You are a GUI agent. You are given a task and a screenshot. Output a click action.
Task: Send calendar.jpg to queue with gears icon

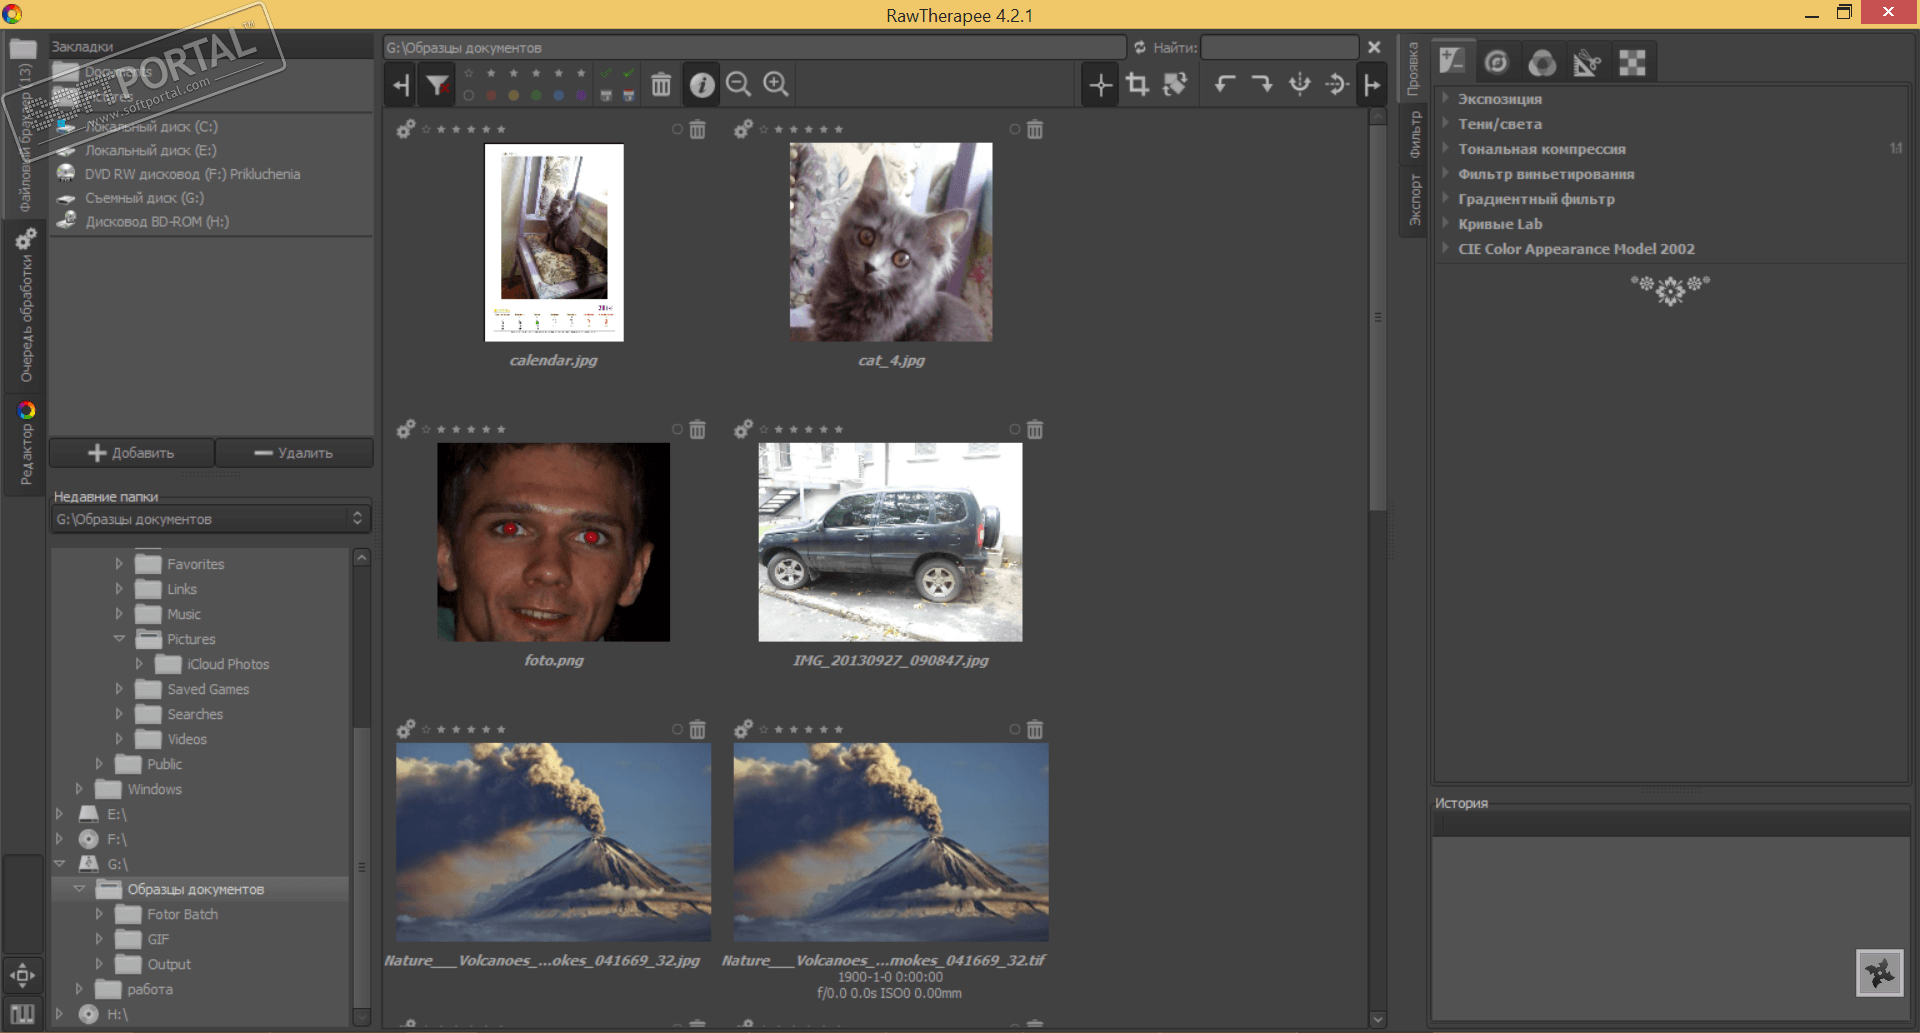405,129
